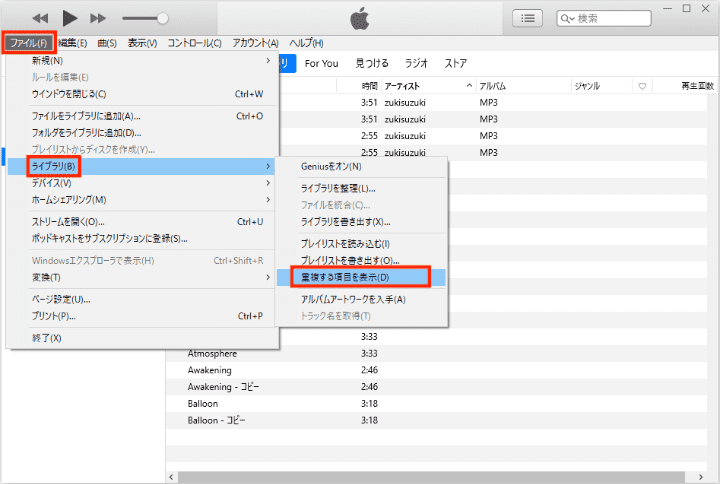Choose ライブラリを整理(L)...
Viewport: 720px width, 484px height.
(361, 189)
